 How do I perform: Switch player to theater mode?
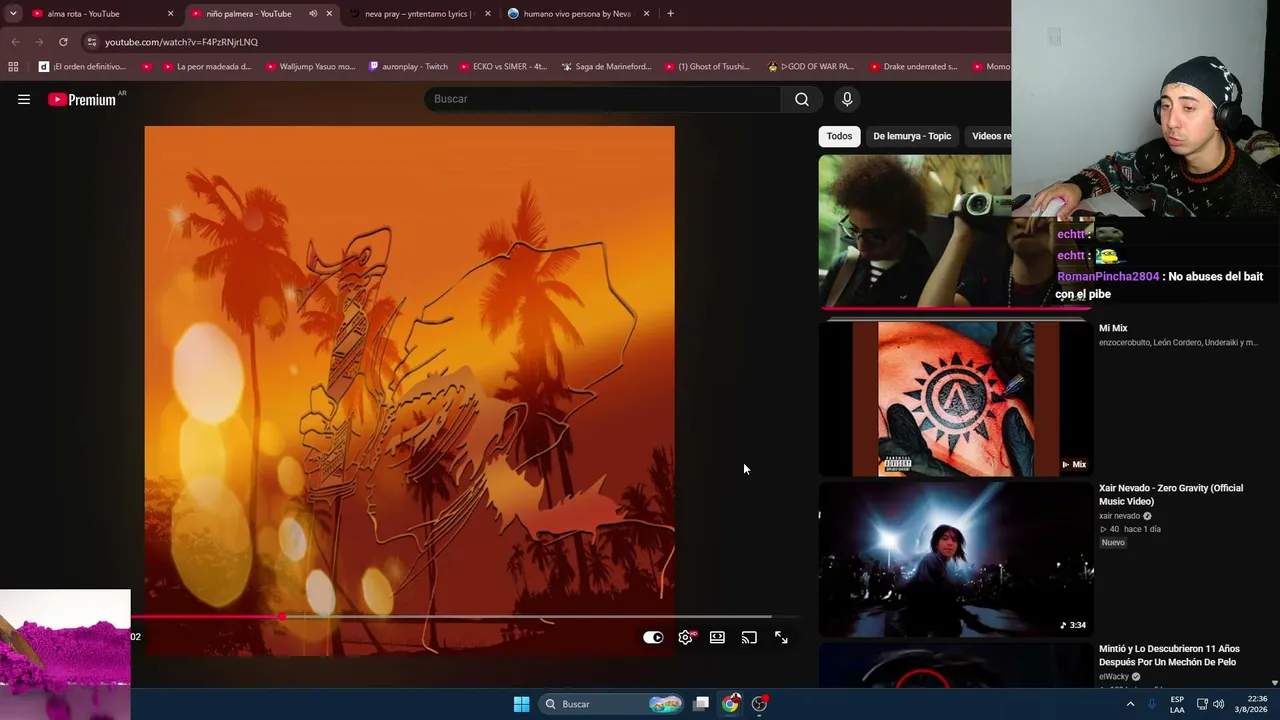coord(717,637)
